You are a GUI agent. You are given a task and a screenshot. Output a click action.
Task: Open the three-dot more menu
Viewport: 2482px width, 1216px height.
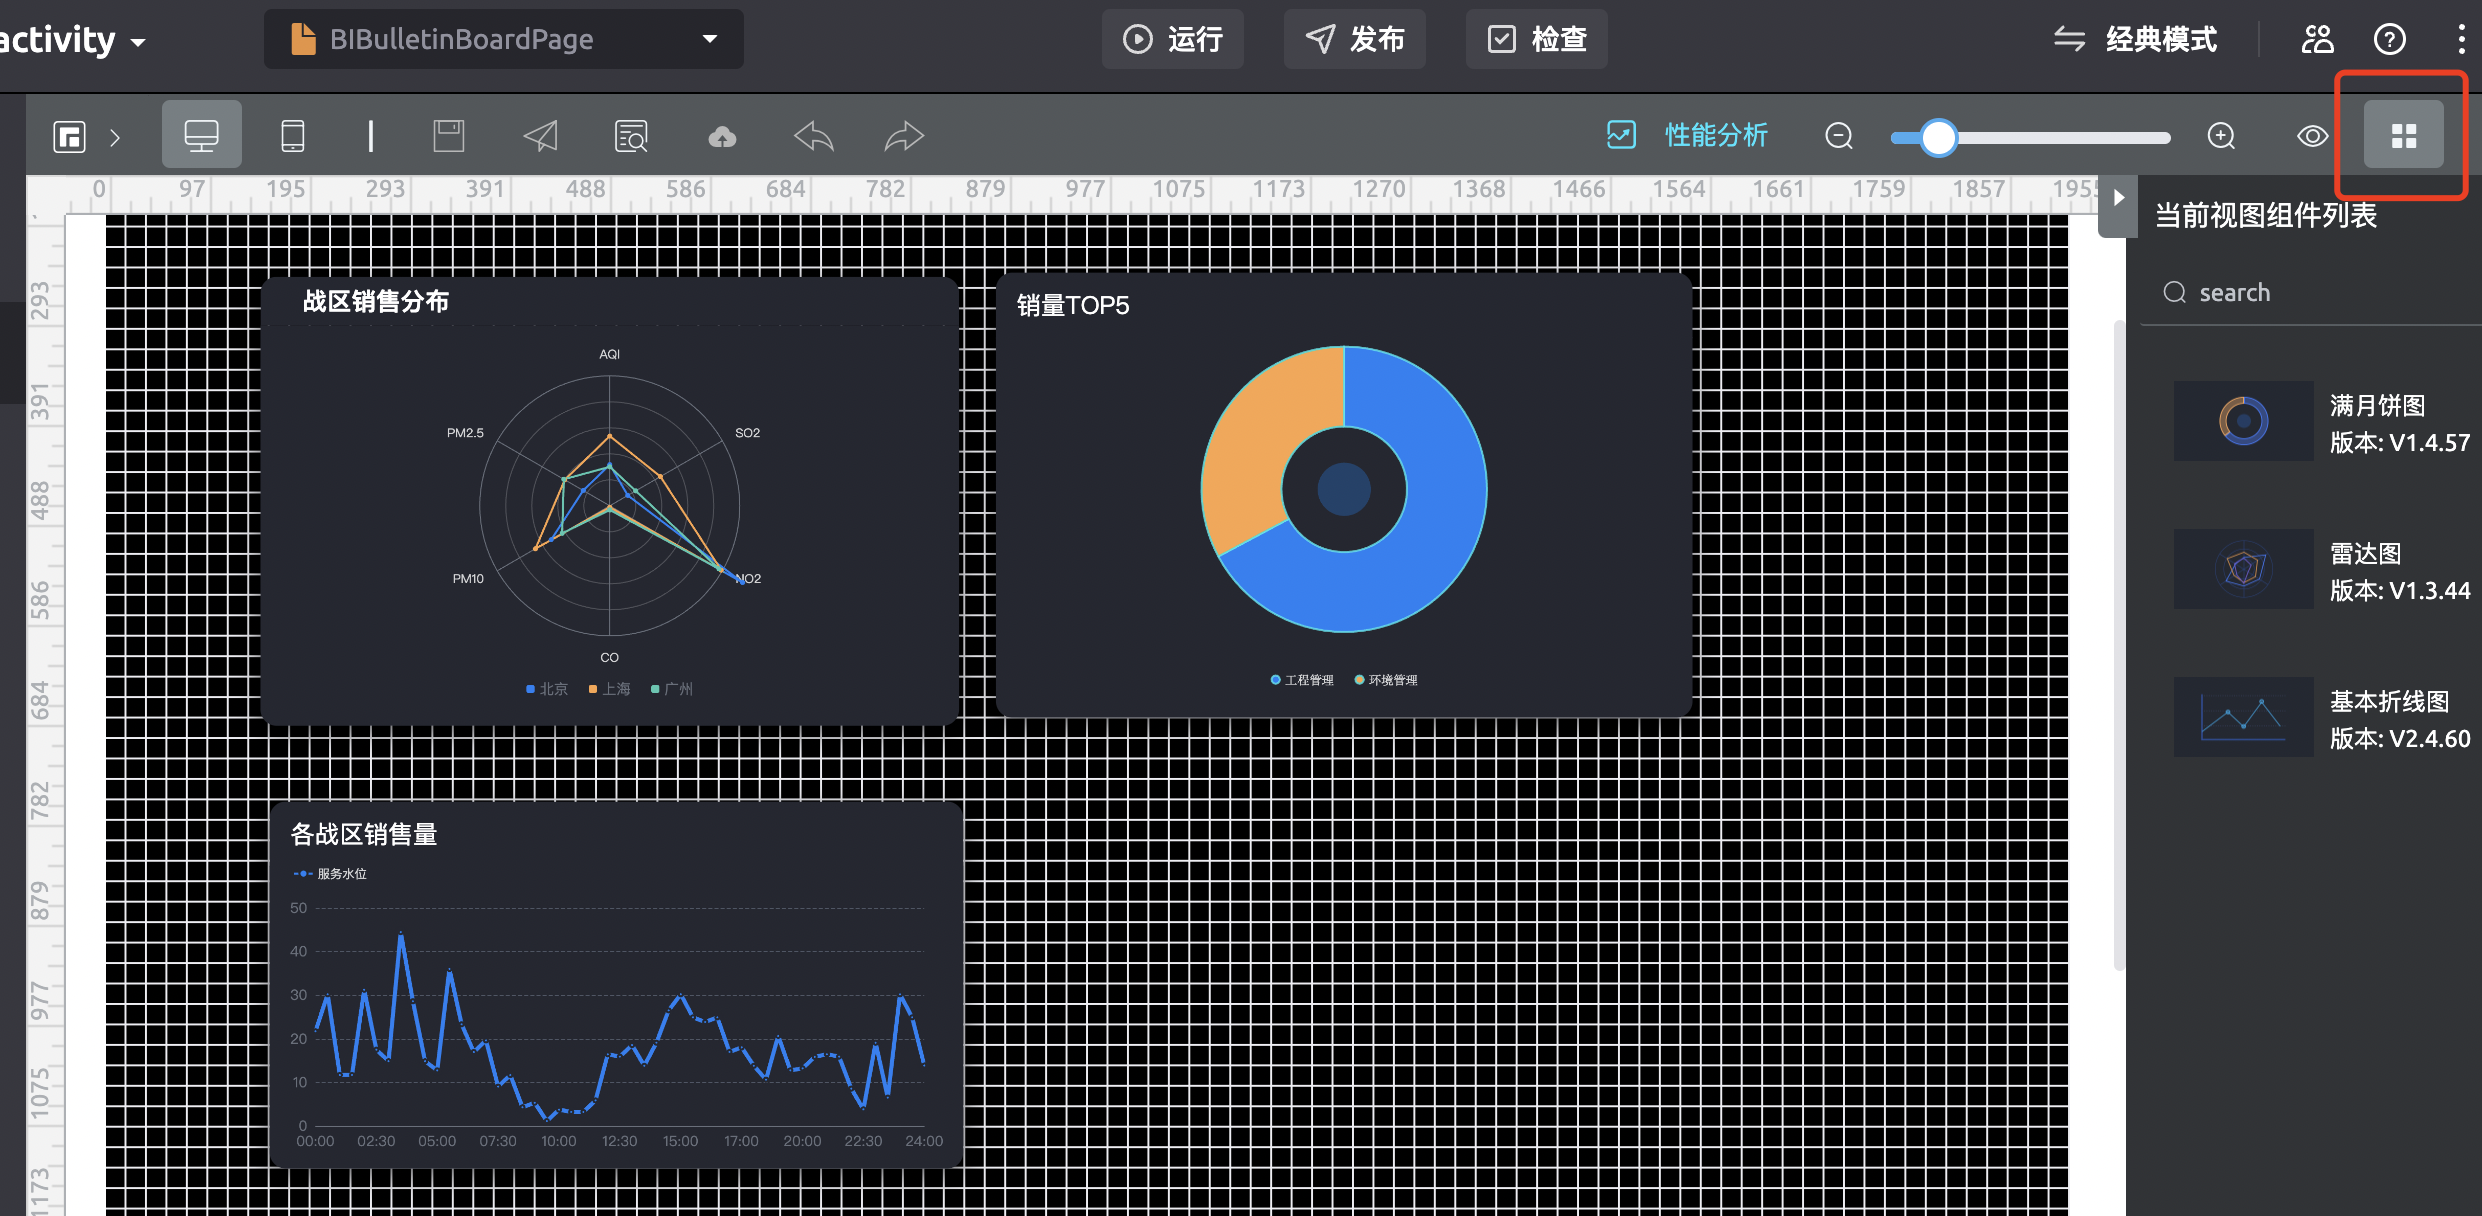tap(2461, 39)
